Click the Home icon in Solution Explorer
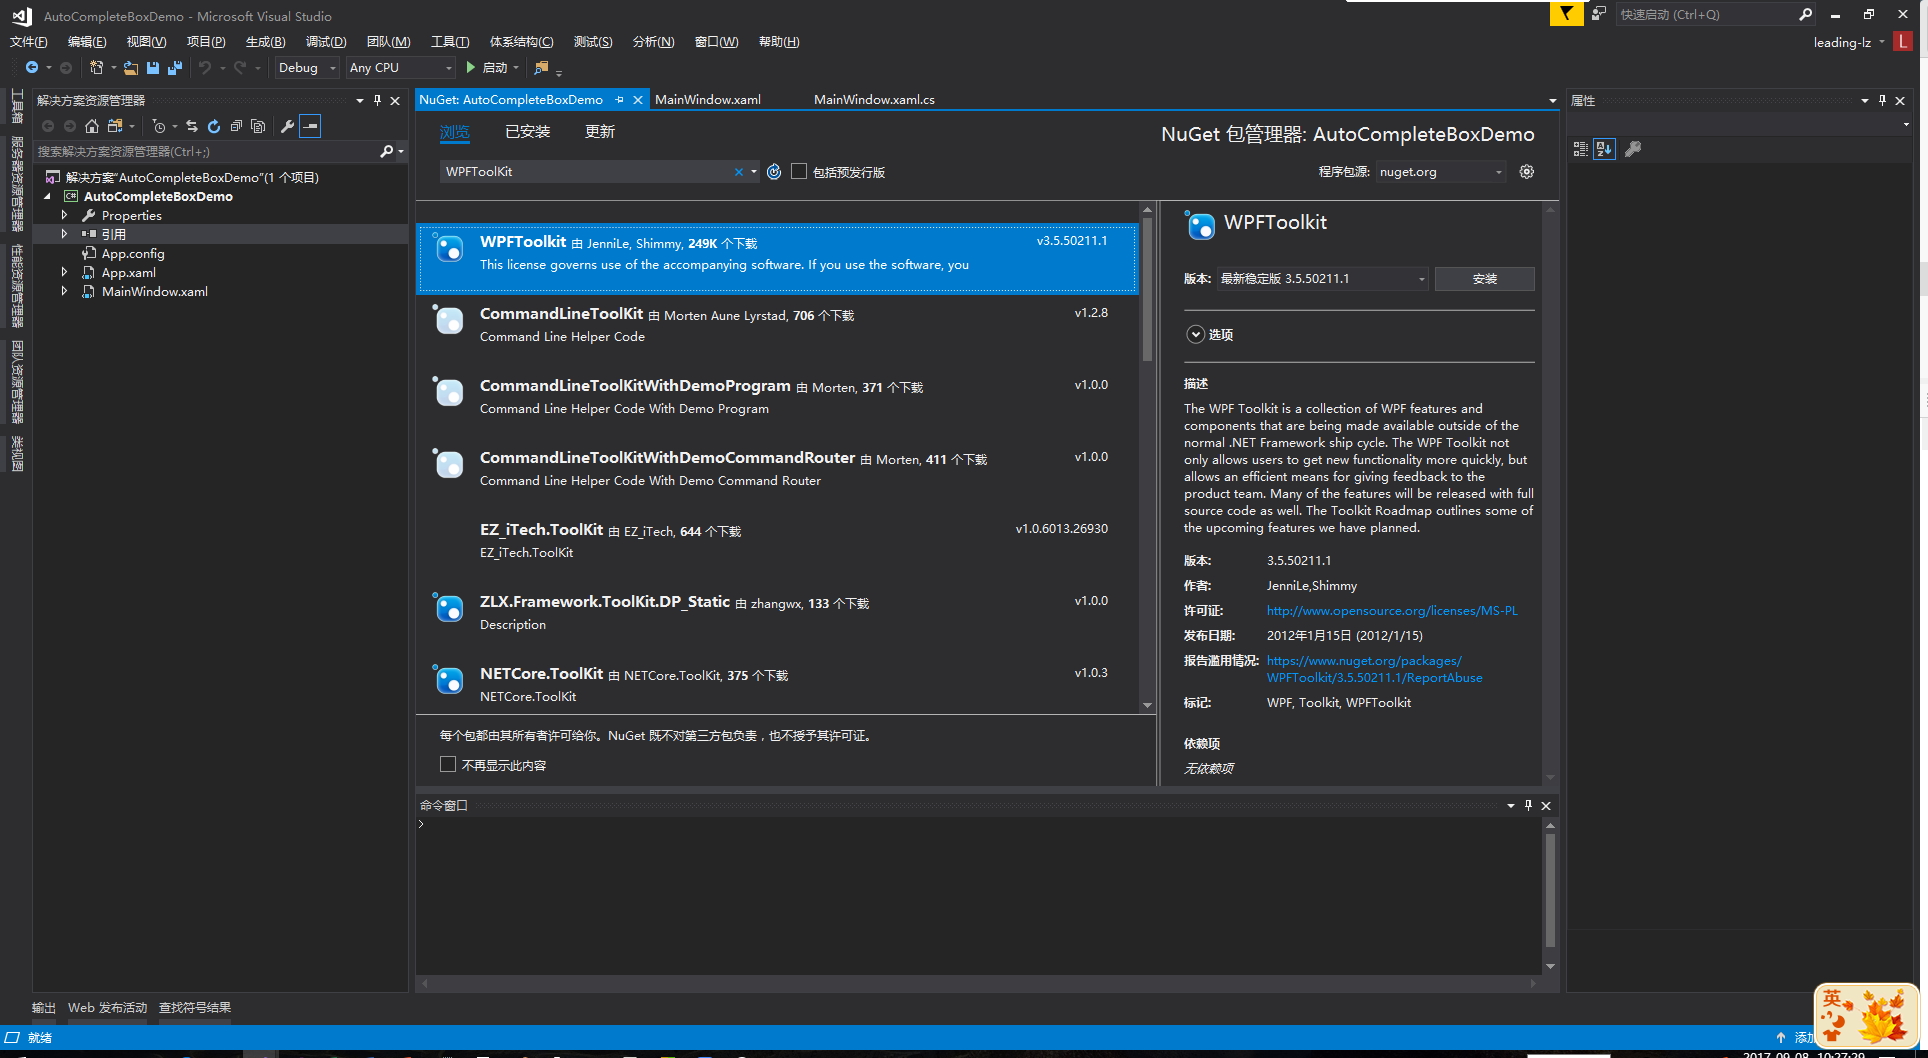The height and width of the screenshot is (1058, 1928). coord(92,126)
